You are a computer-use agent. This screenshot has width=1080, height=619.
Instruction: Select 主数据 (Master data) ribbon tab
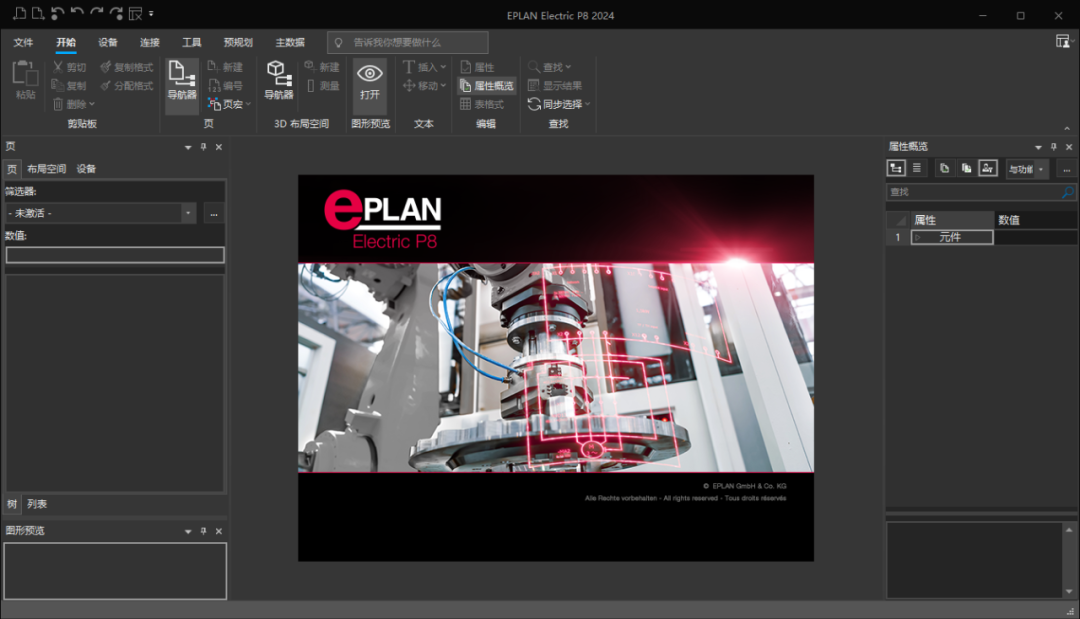point(290,42)
